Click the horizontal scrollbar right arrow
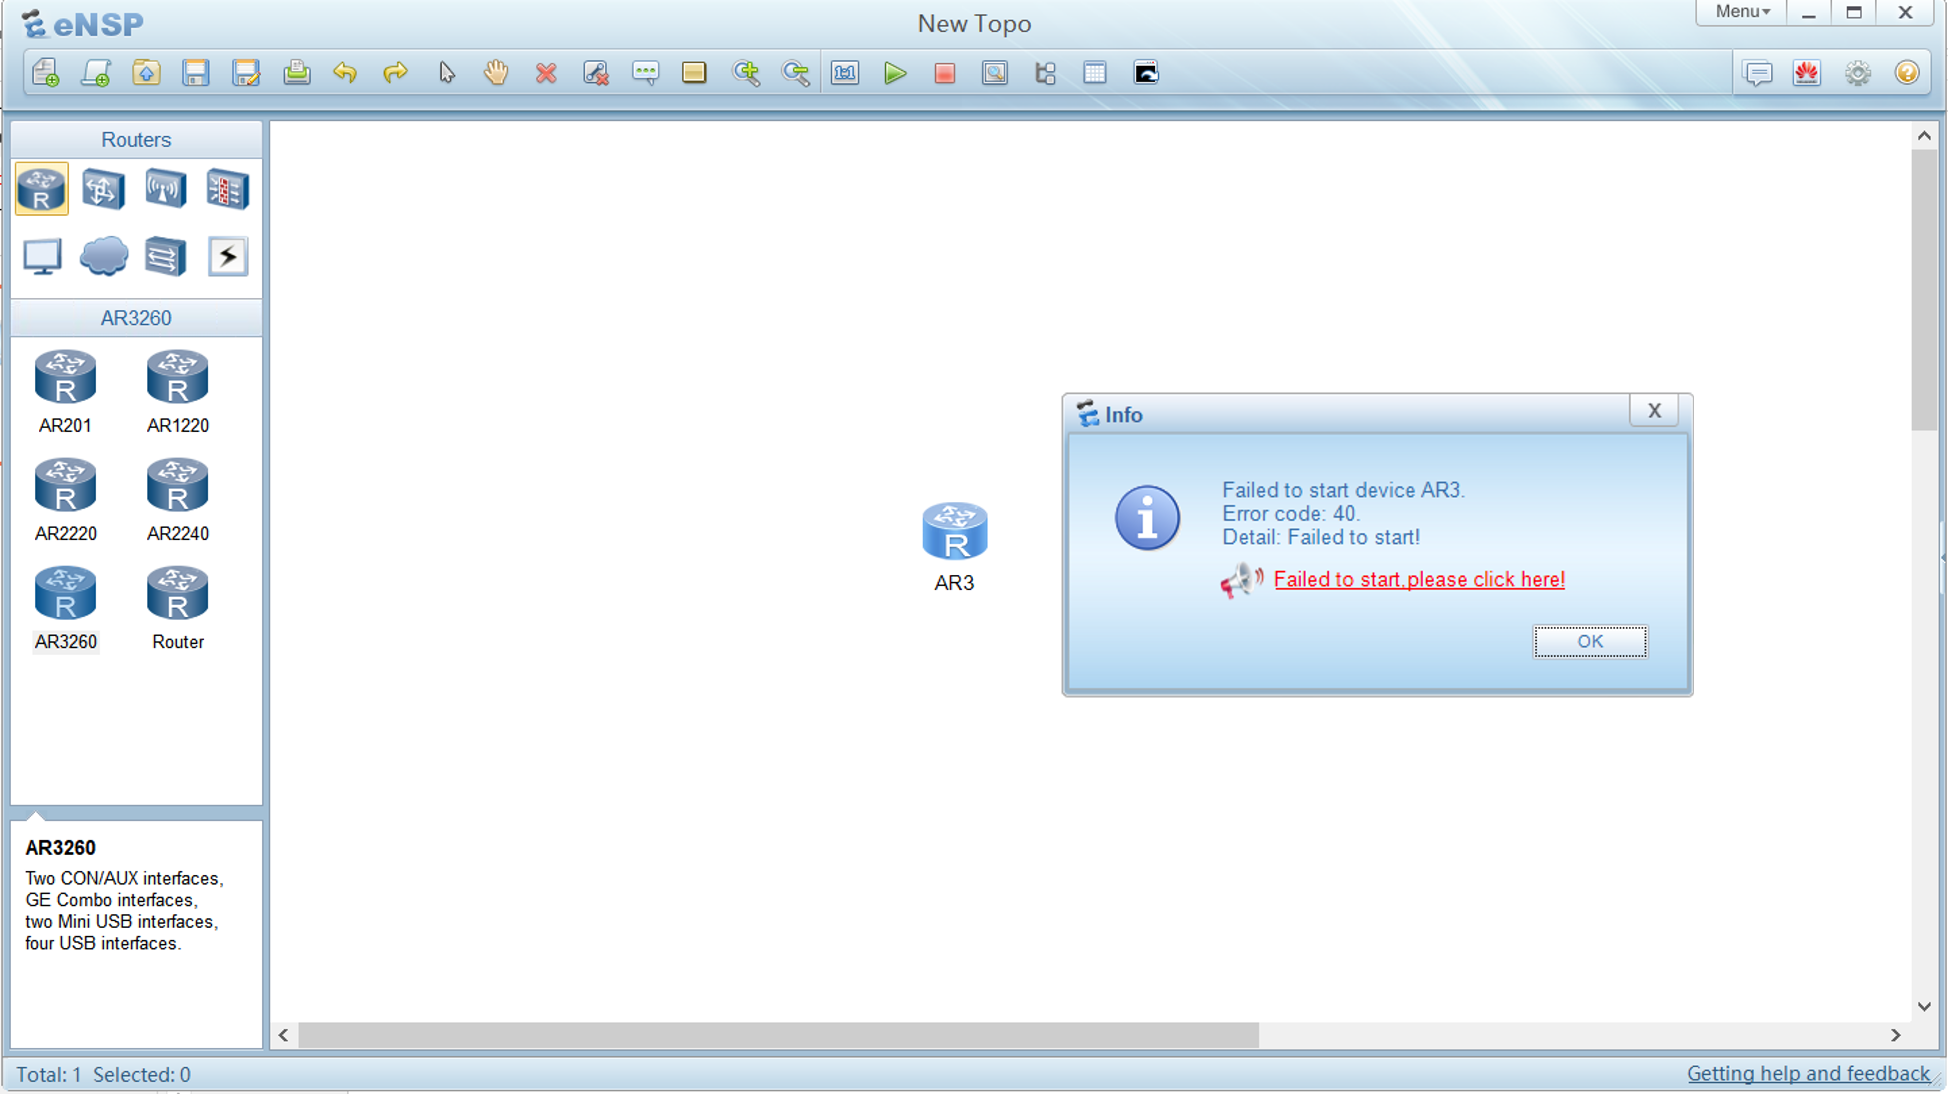Image resolution: width=1948 pixels, height=1094 pixels. 1895,1035
